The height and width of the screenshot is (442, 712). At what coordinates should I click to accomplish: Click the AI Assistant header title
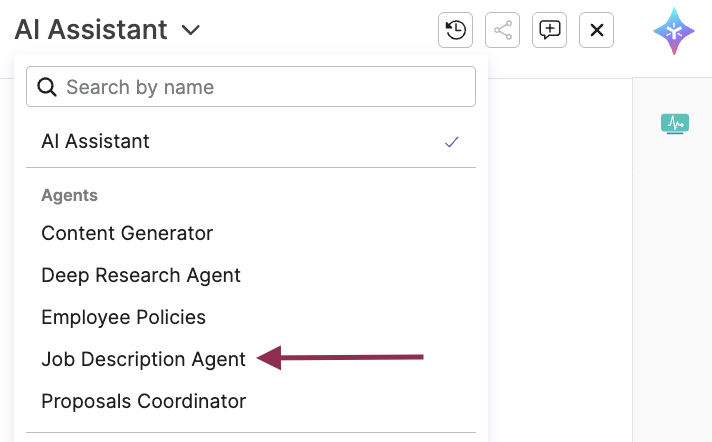pyautogui.click(x=91, y=30)
